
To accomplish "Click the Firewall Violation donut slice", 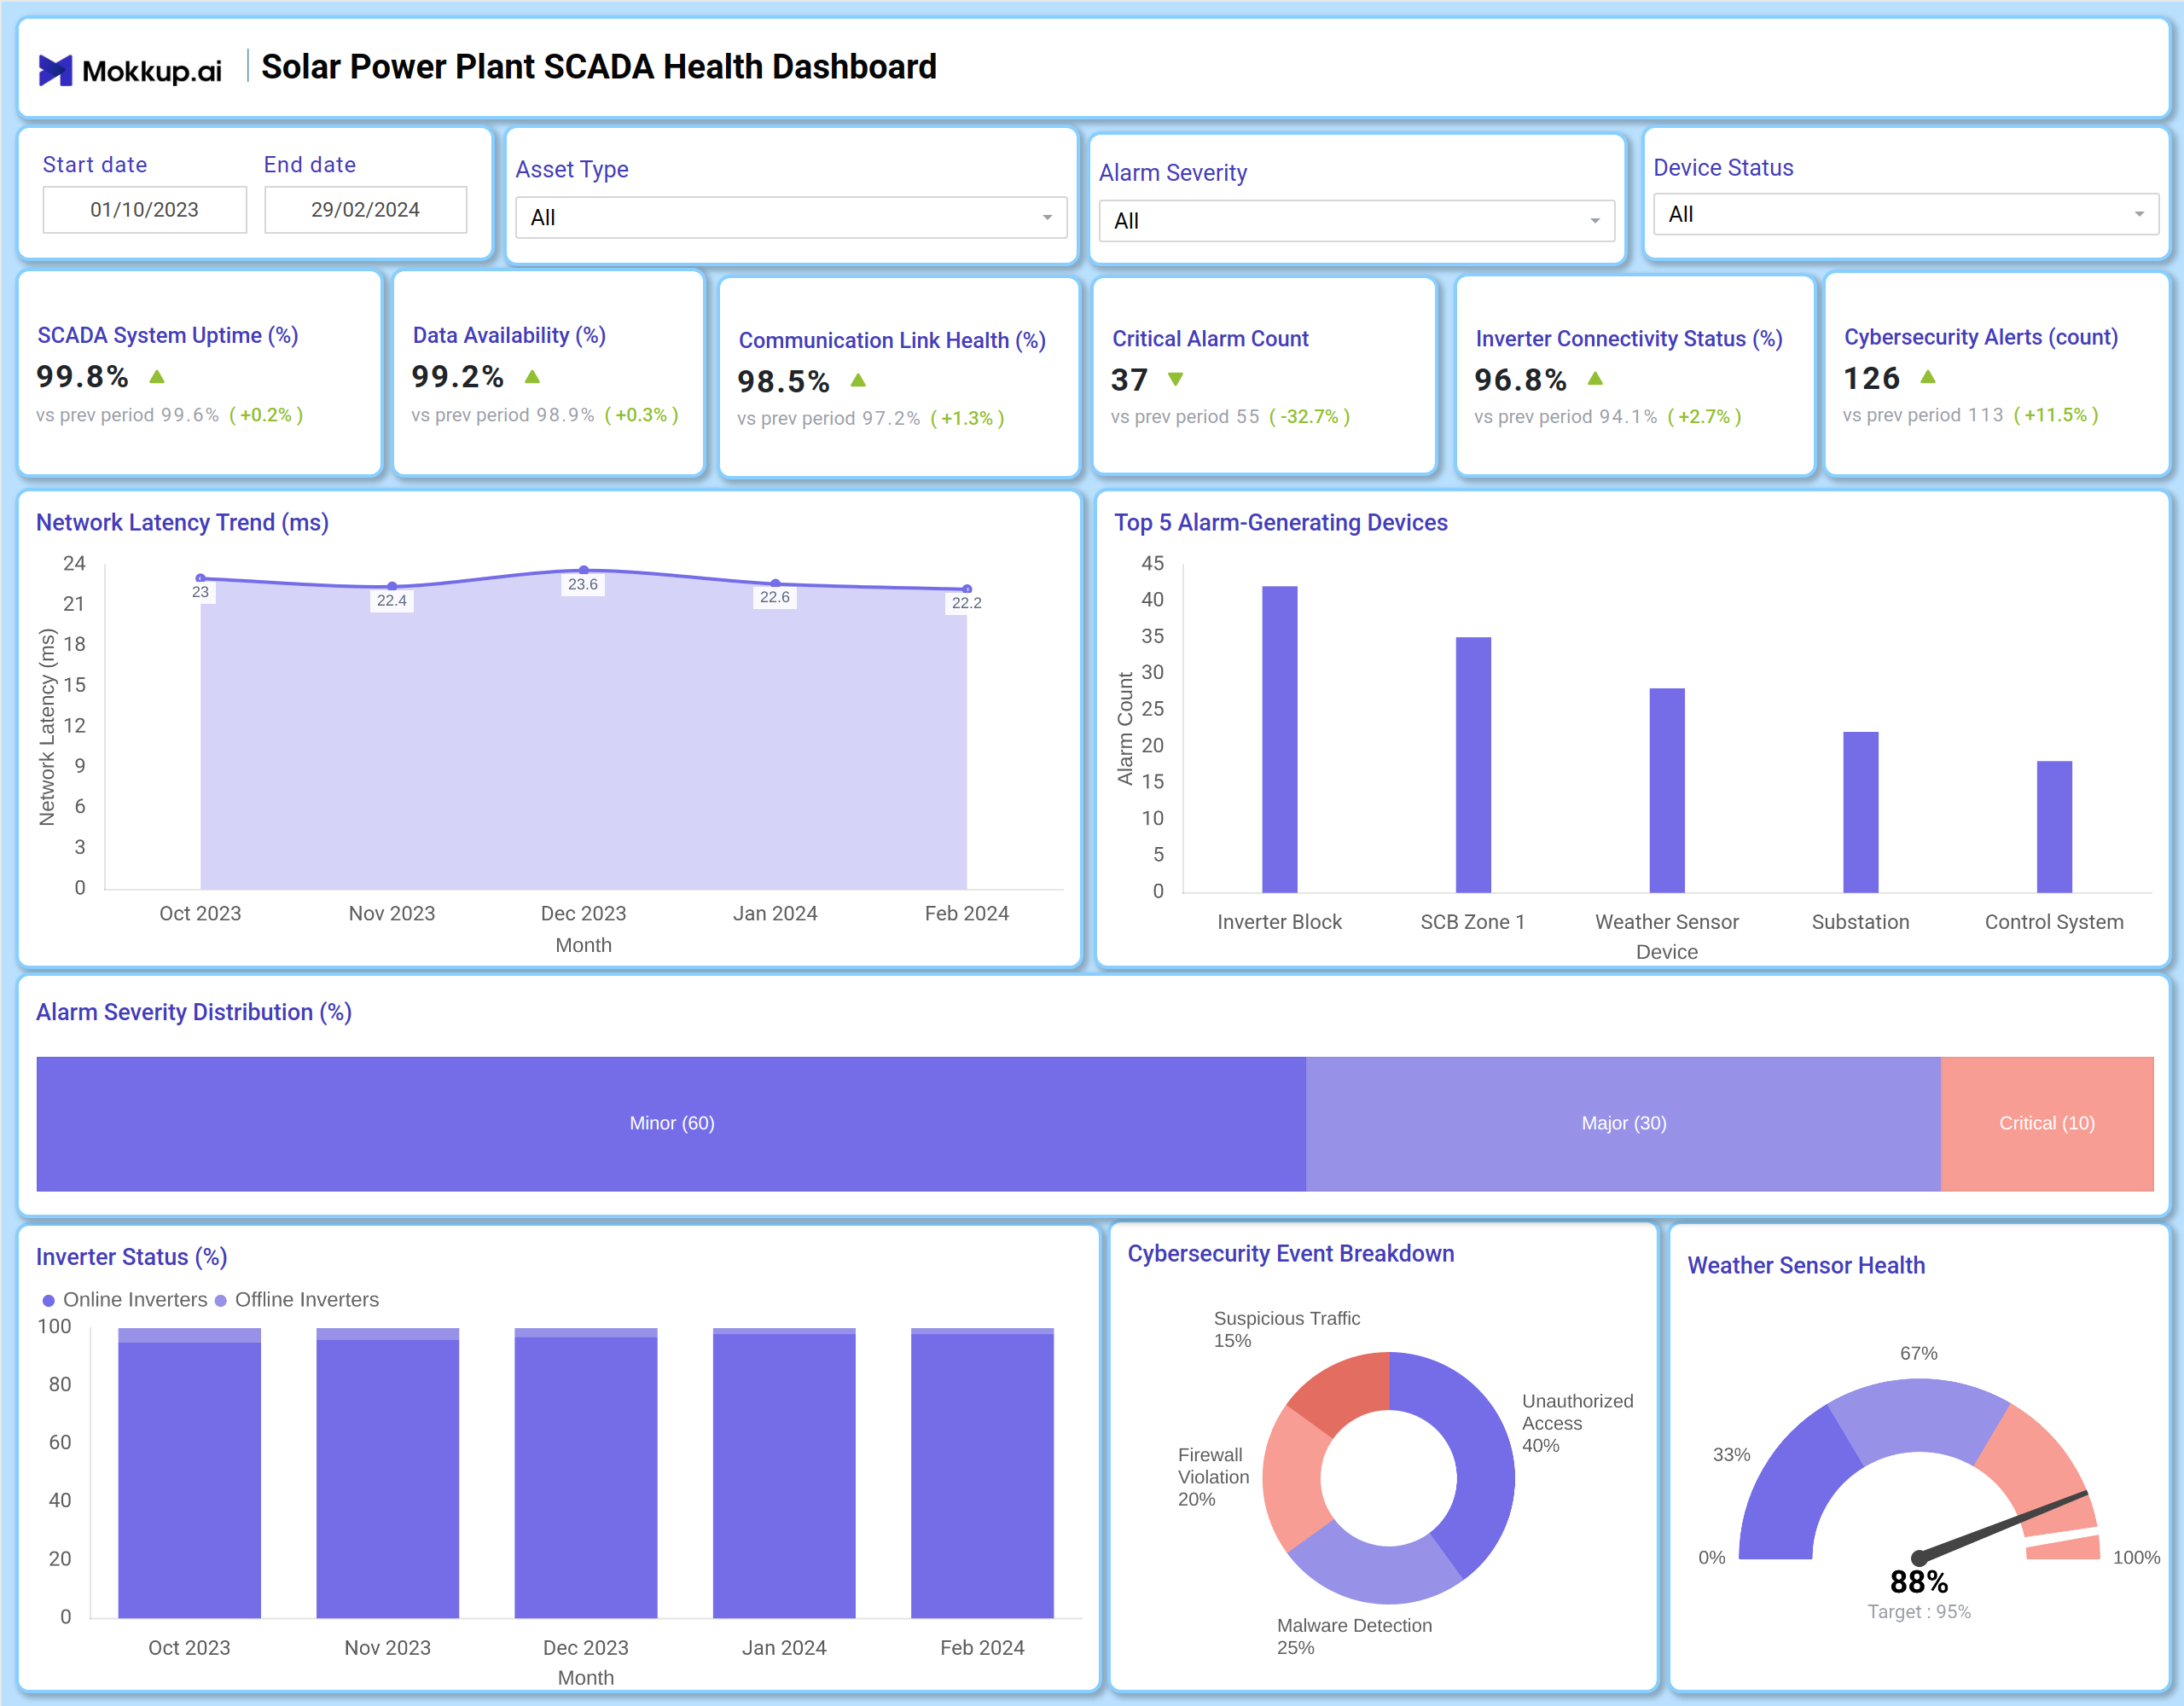I will (1294, 1480).
